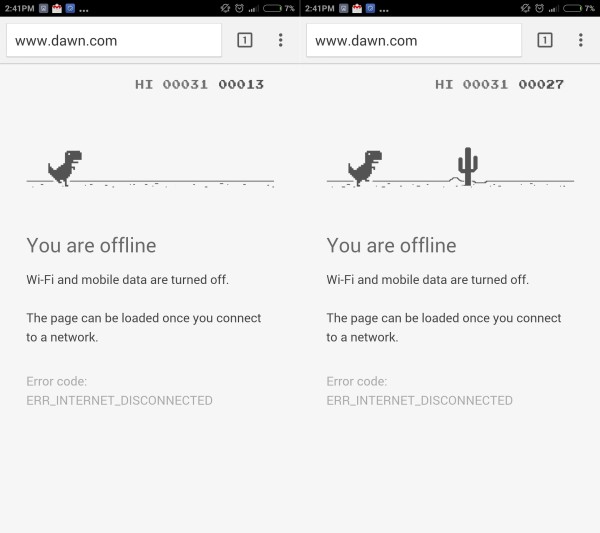600x533 pixels.
Task: Tap the alarm clock icon in left status bar
Action: tap(239, 8)
